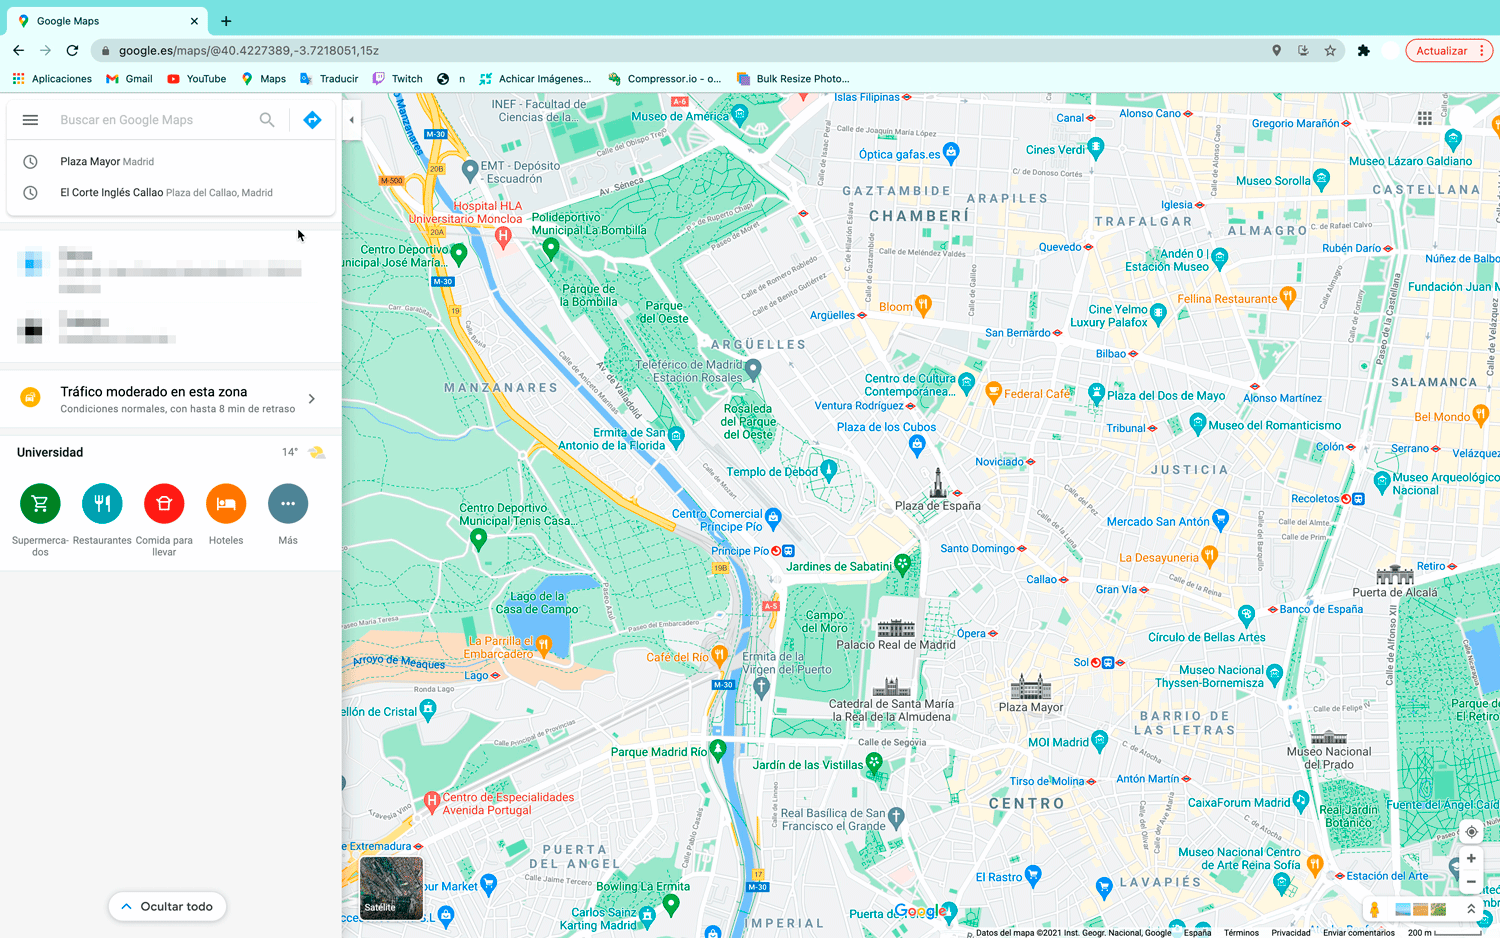Select Parque Madrid Río marker
Viewport: 1500px width, 938px height.
click(717, 751)
